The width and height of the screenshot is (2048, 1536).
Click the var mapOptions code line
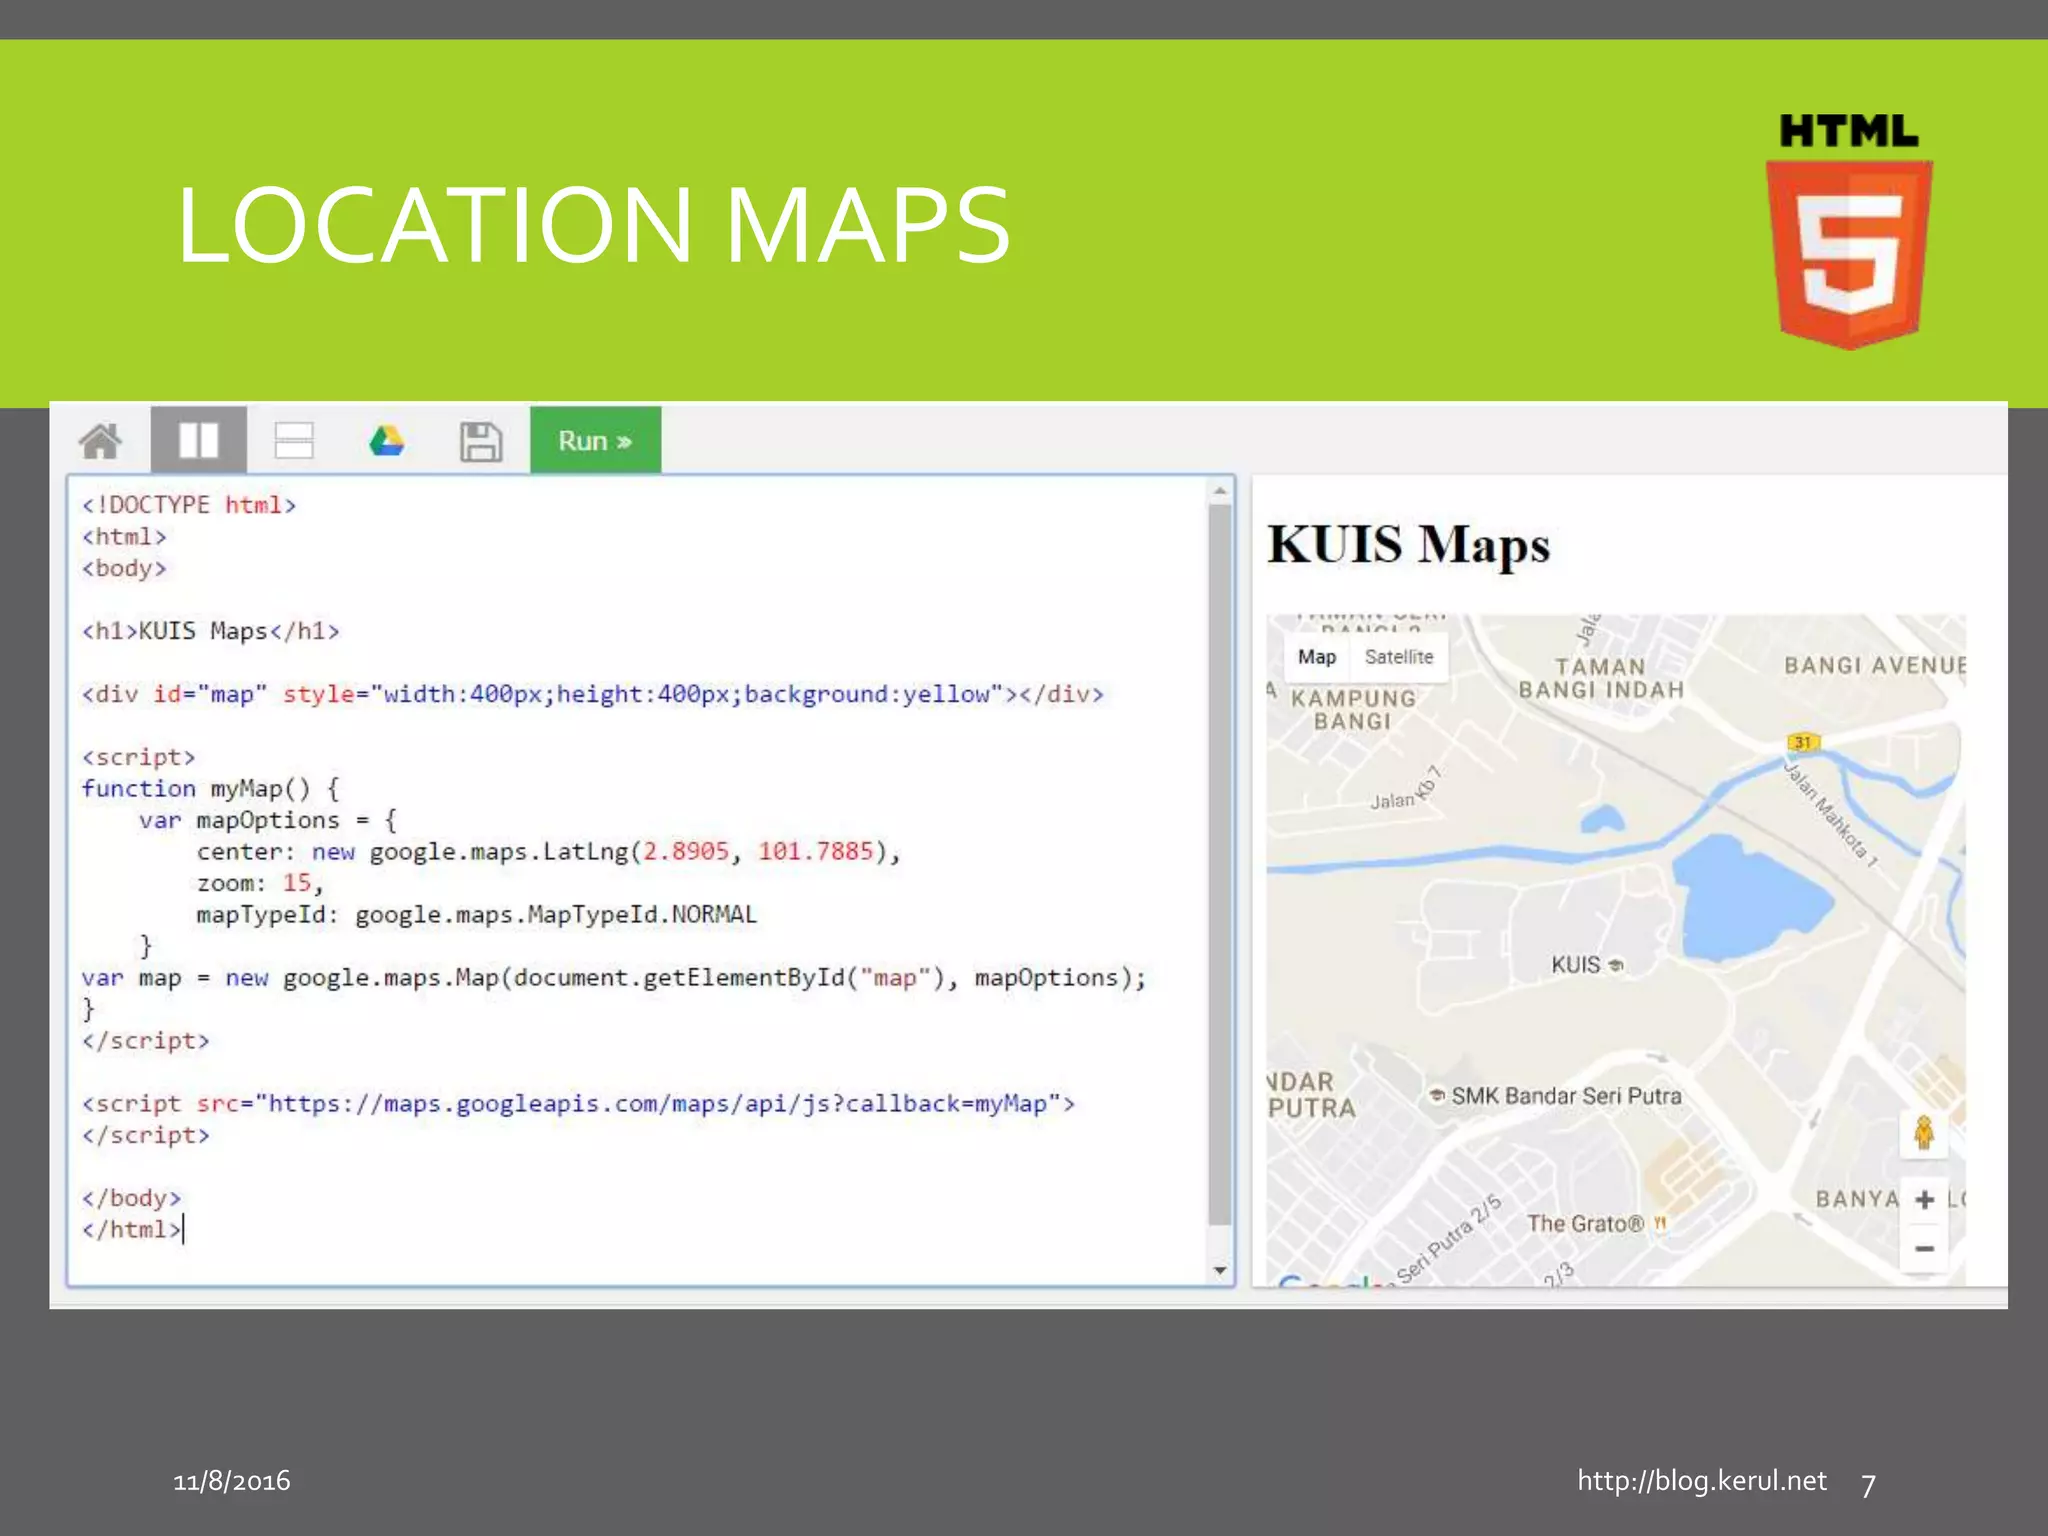click(268, 821)
